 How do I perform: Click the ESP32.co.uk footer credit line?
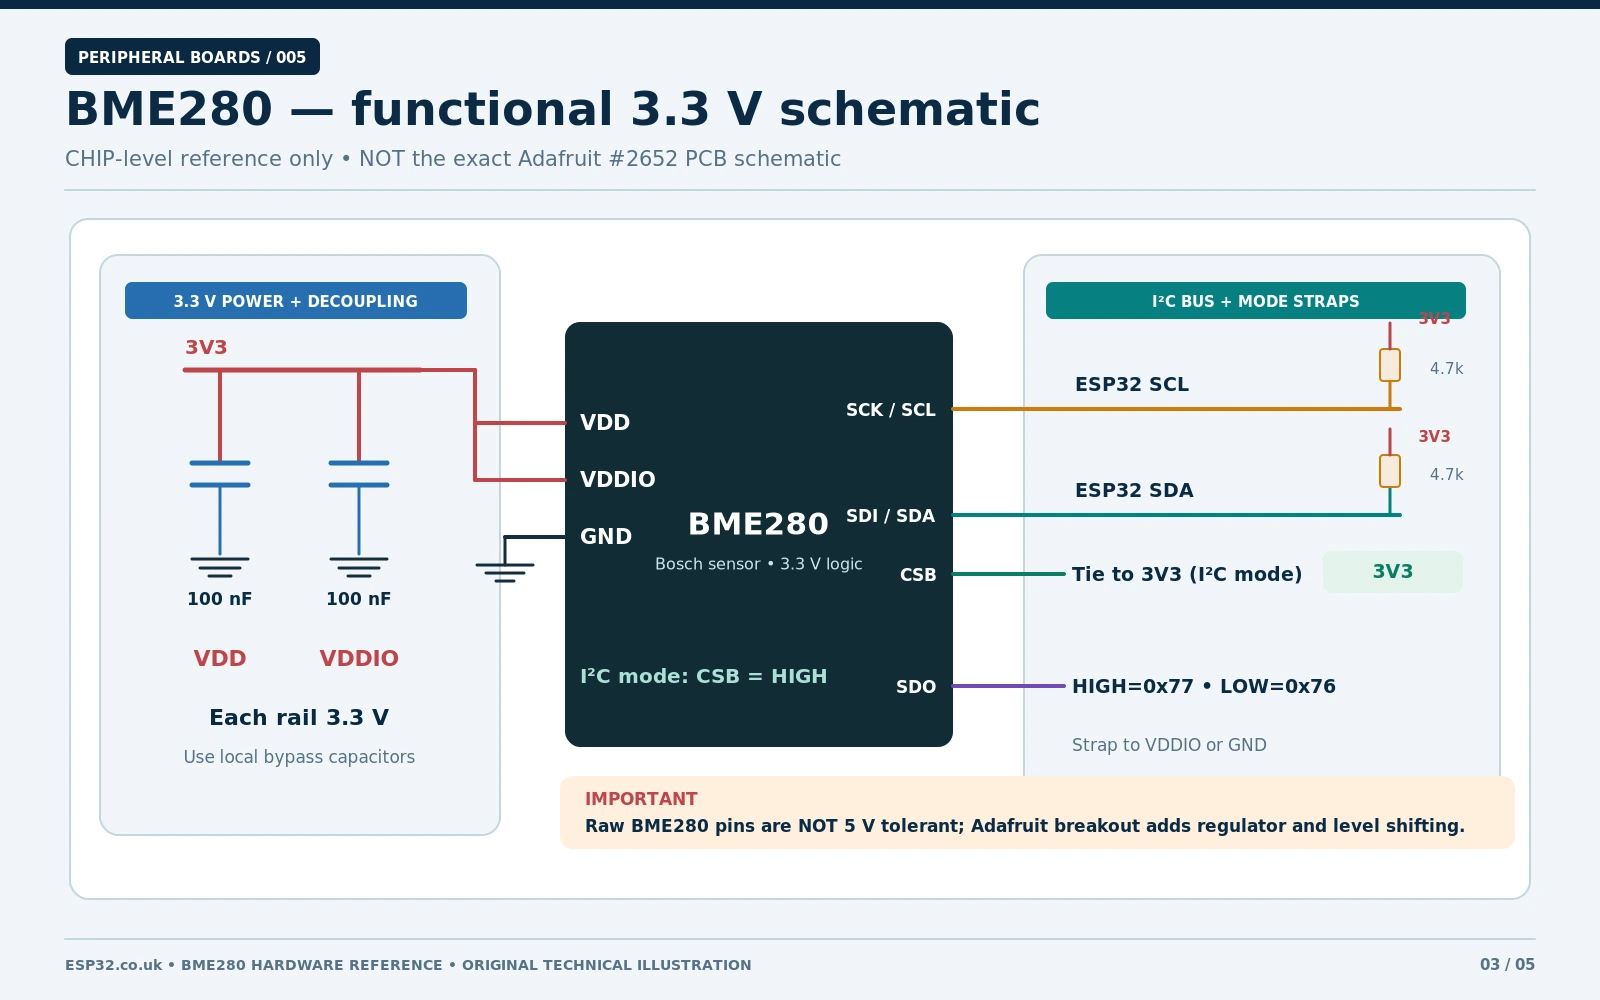(x=408, y=965)
